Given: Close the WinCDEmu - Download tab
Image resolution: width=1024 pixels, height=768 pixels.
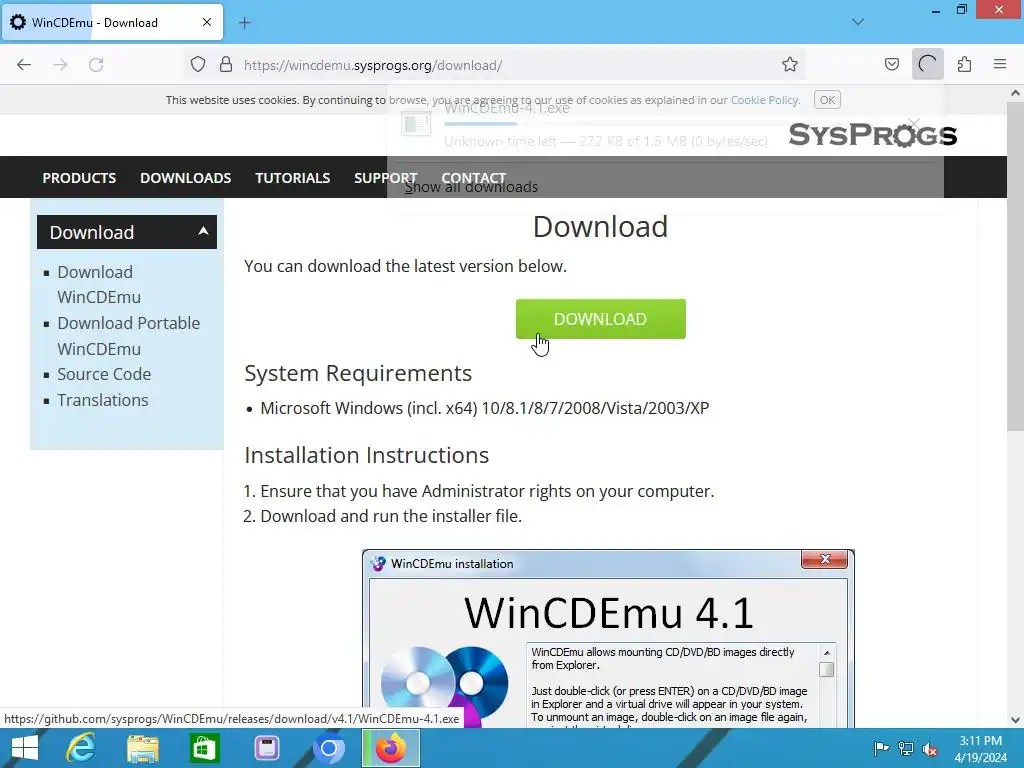Looking at the screenshot, I should tap(207, 22).
